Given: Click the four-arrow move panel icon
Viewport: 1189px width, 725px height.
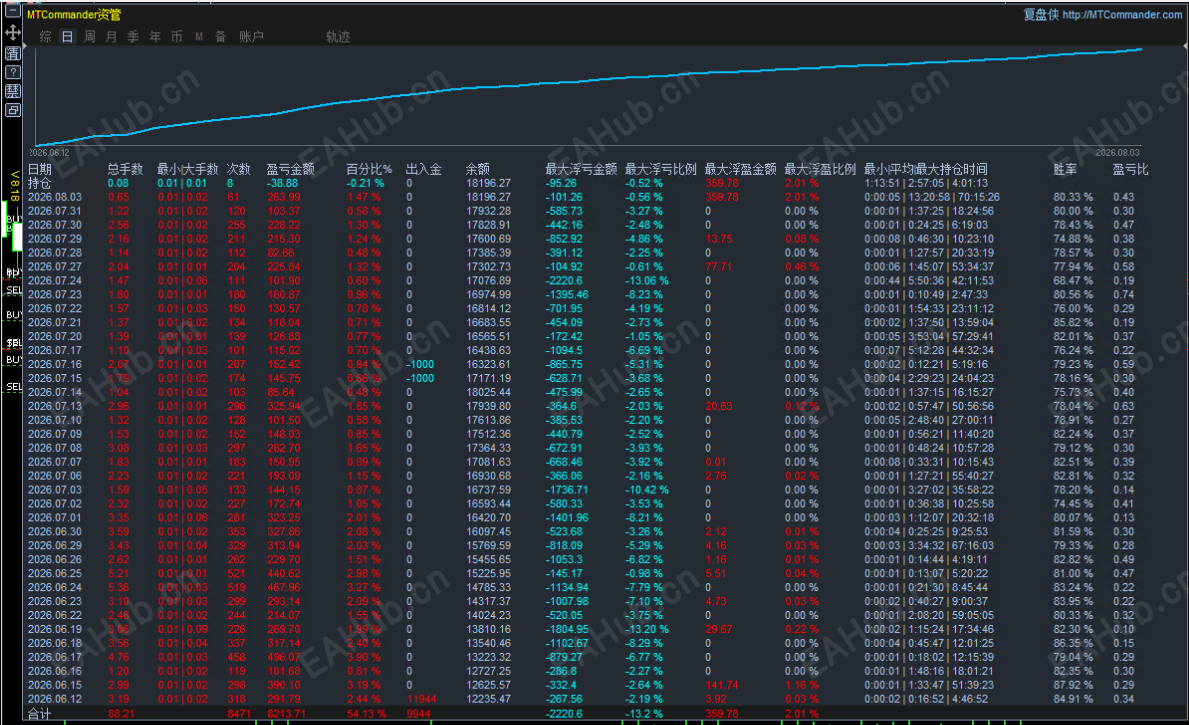Looking at the screenshot, I should click(13, 32).
